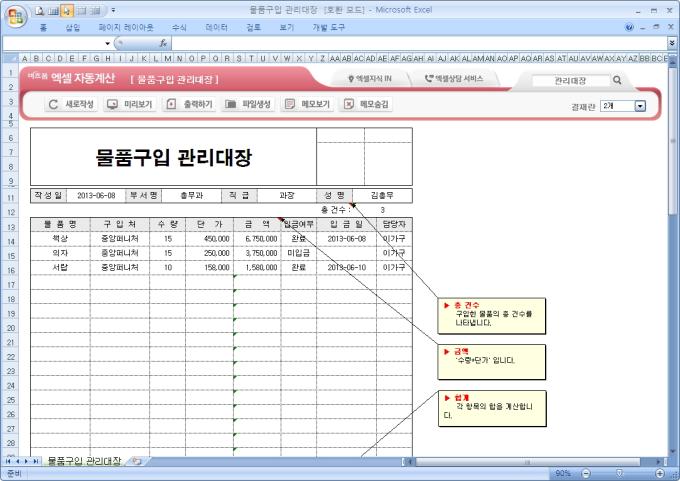
Task: Click the 입금여부 column header cell
Action: (x=298, y=224)
